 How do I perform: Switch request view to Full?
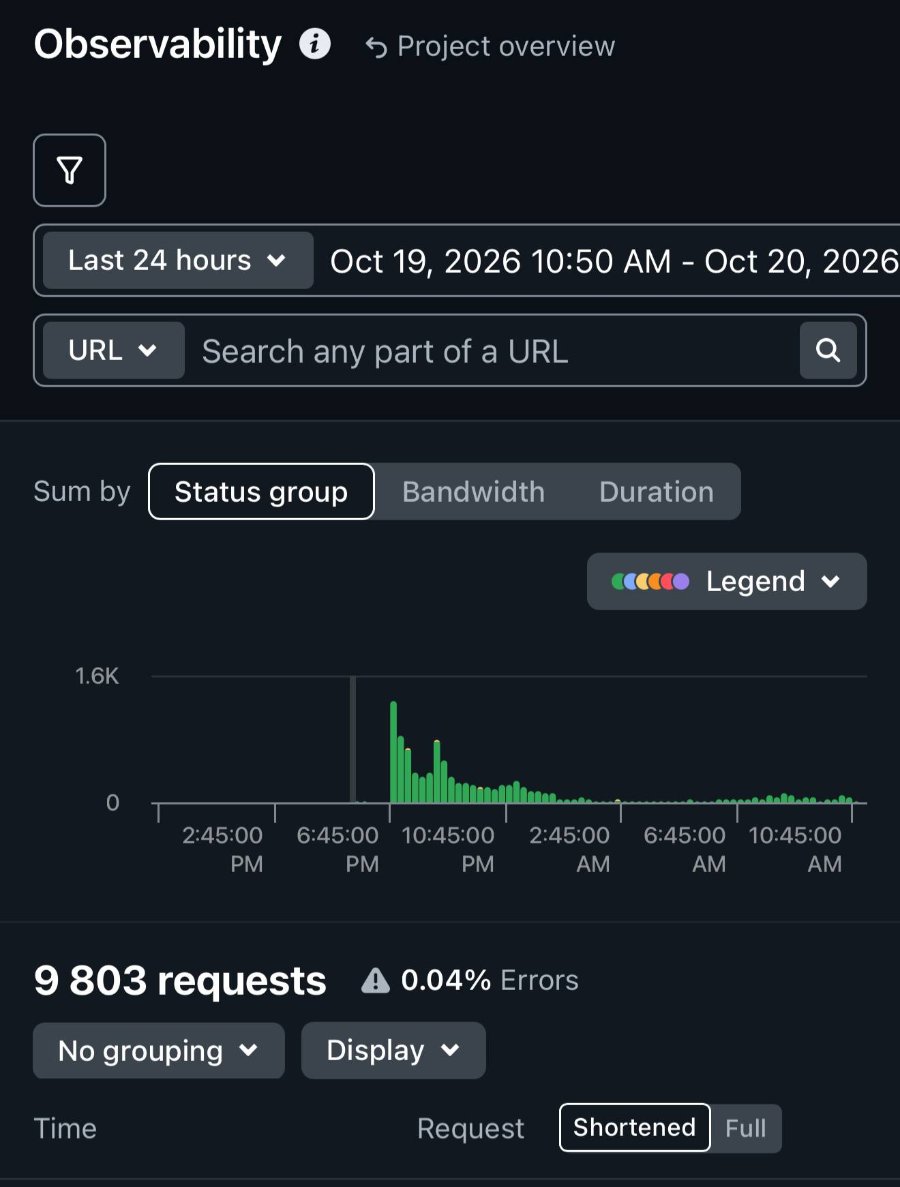click(746, 1128)
